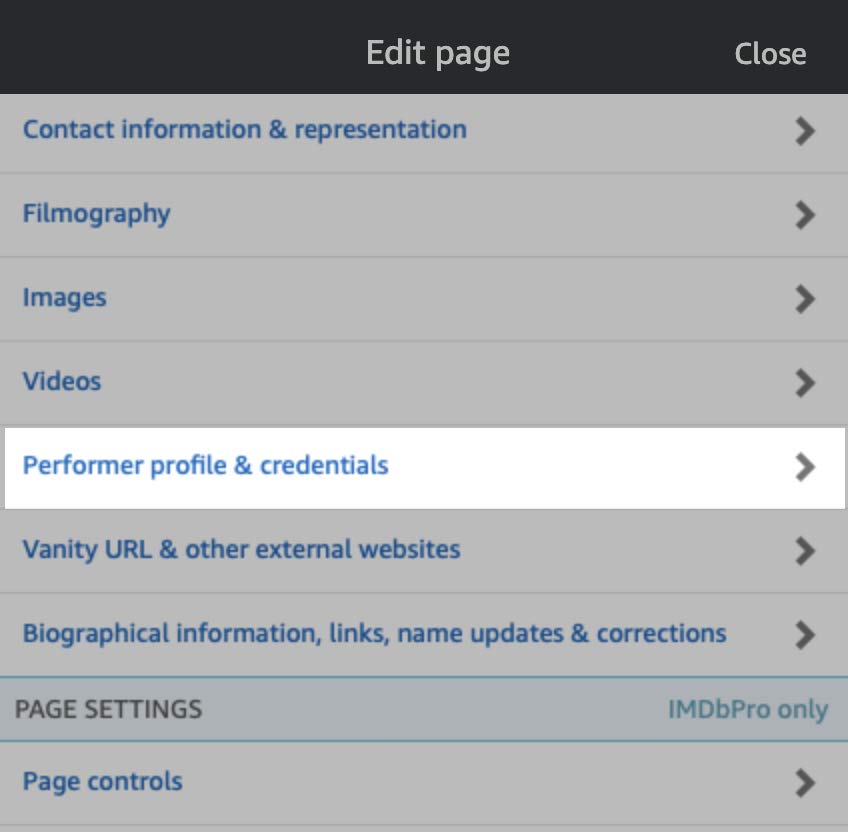
Task: Open Vanity URL & other external websites
Action: pos(241,550)
